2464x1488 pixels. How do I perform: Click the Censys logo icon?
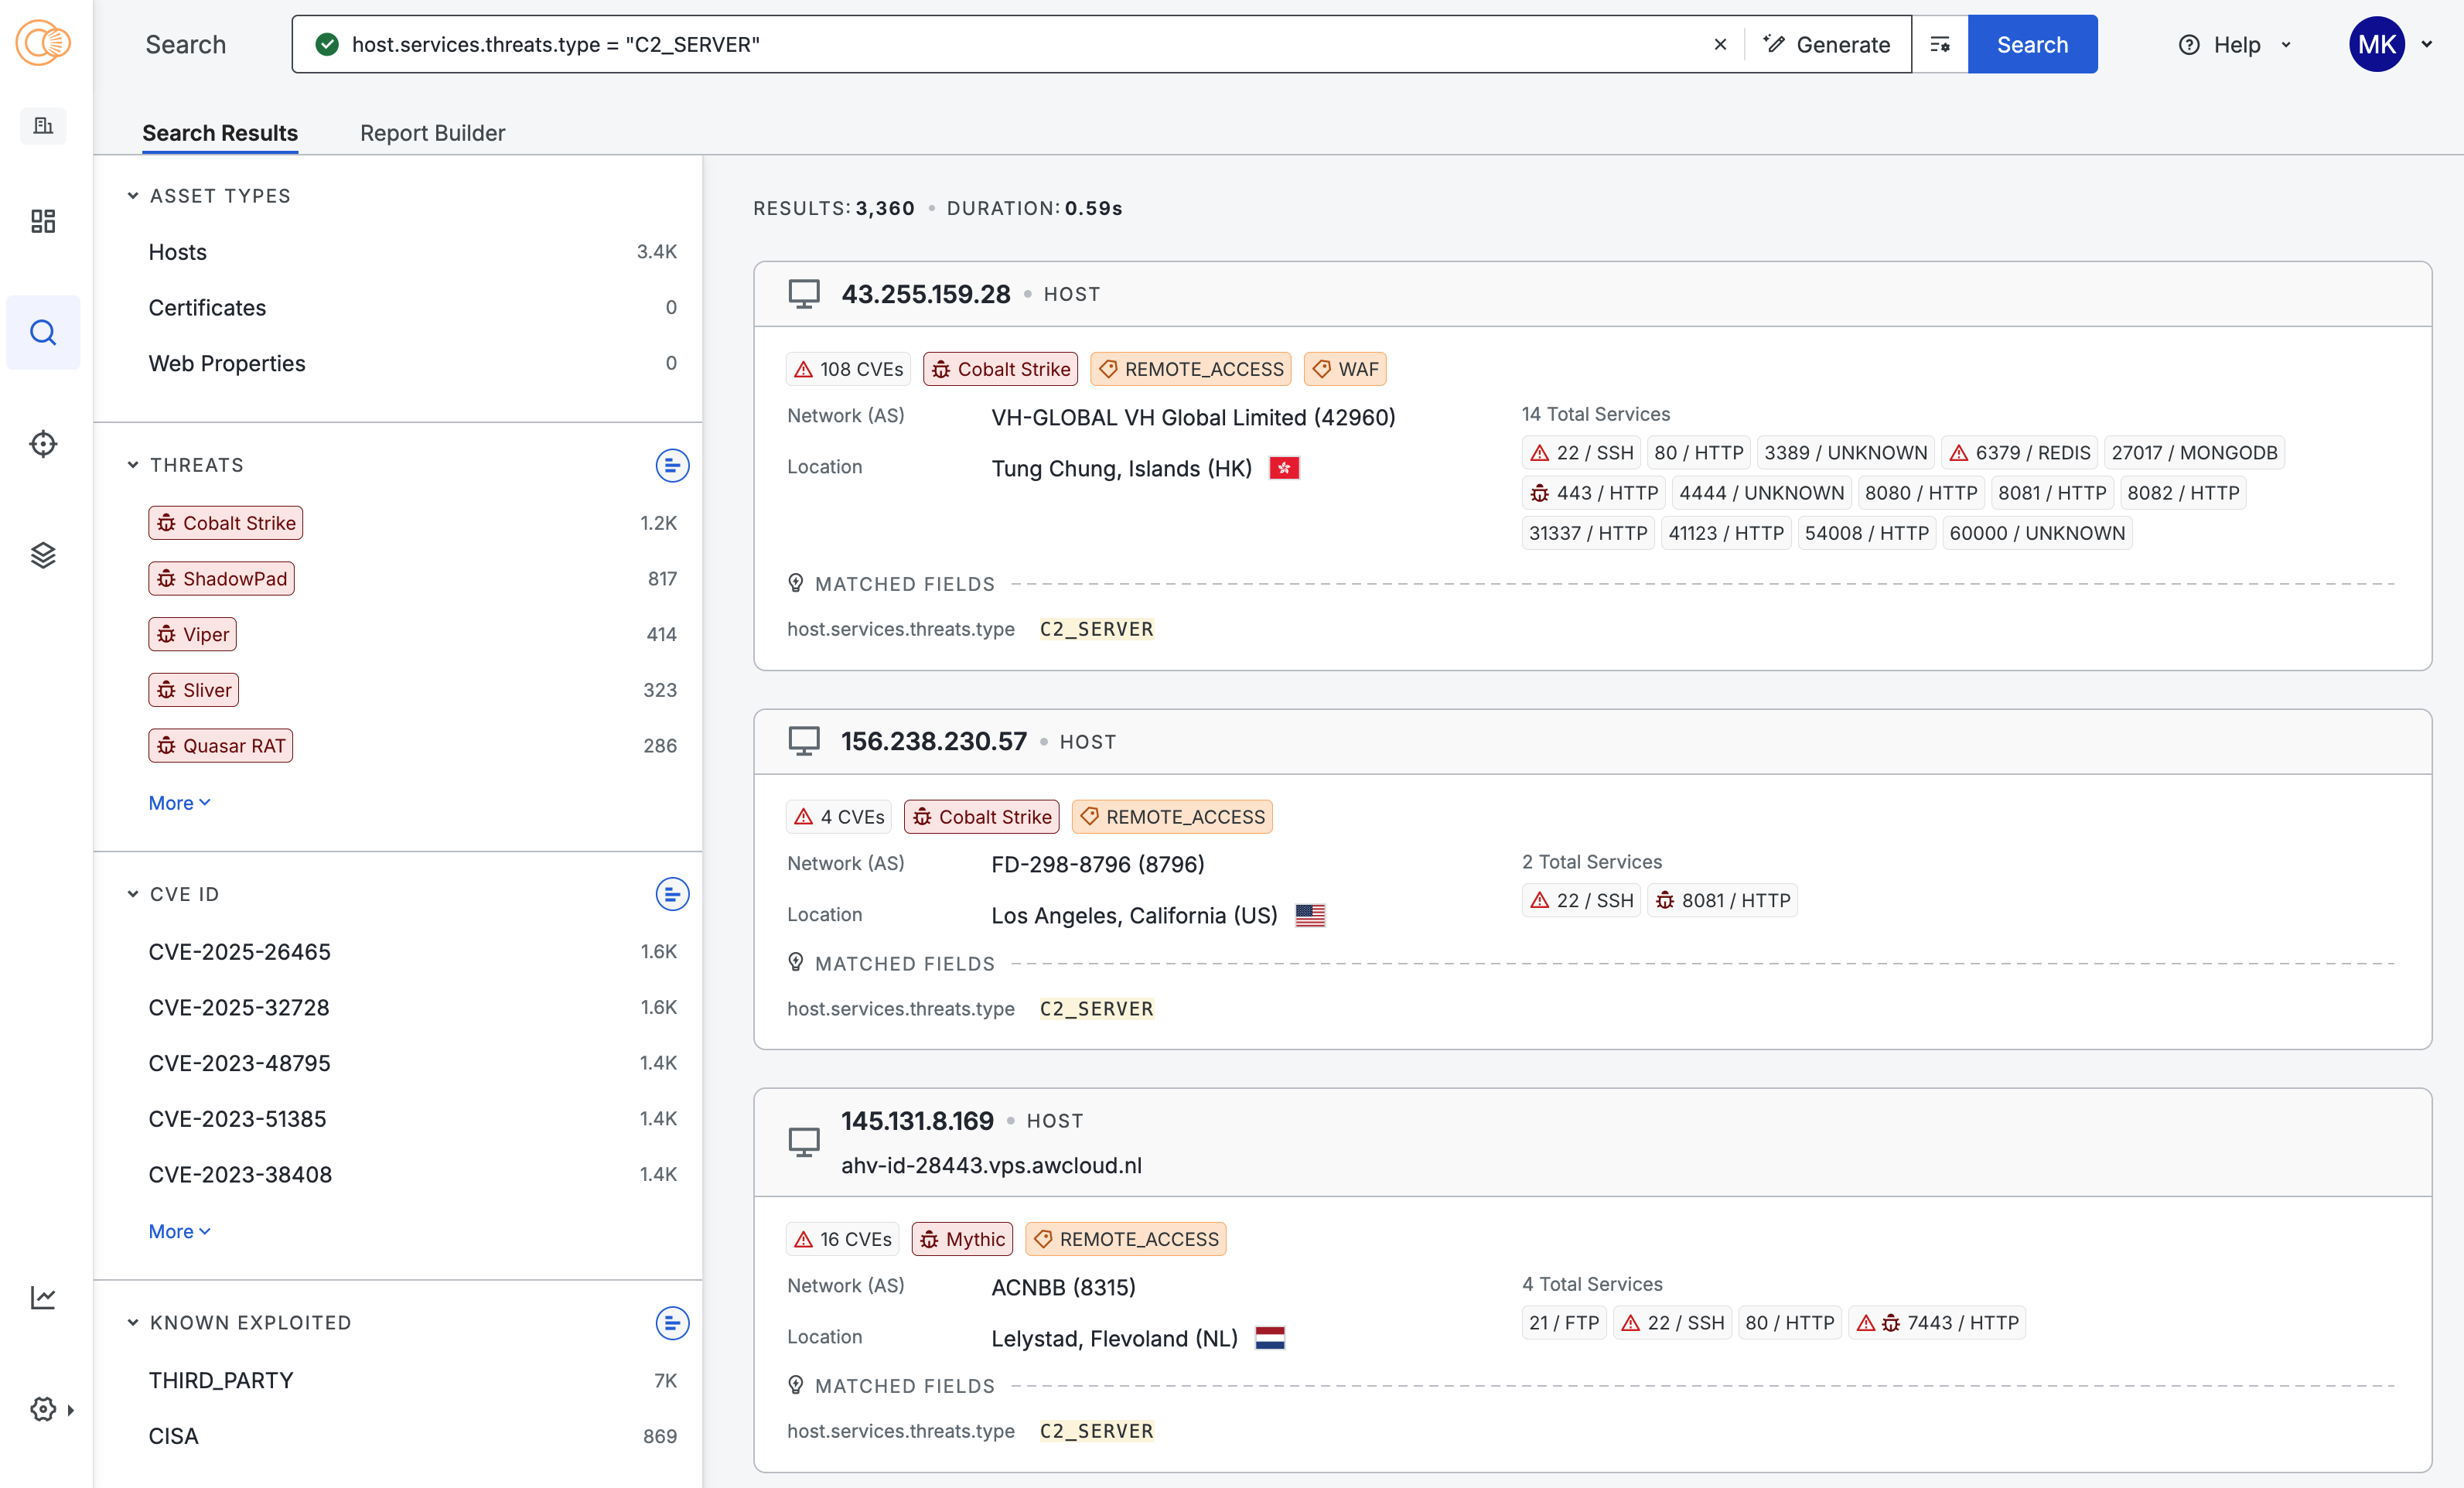[43, 43]
